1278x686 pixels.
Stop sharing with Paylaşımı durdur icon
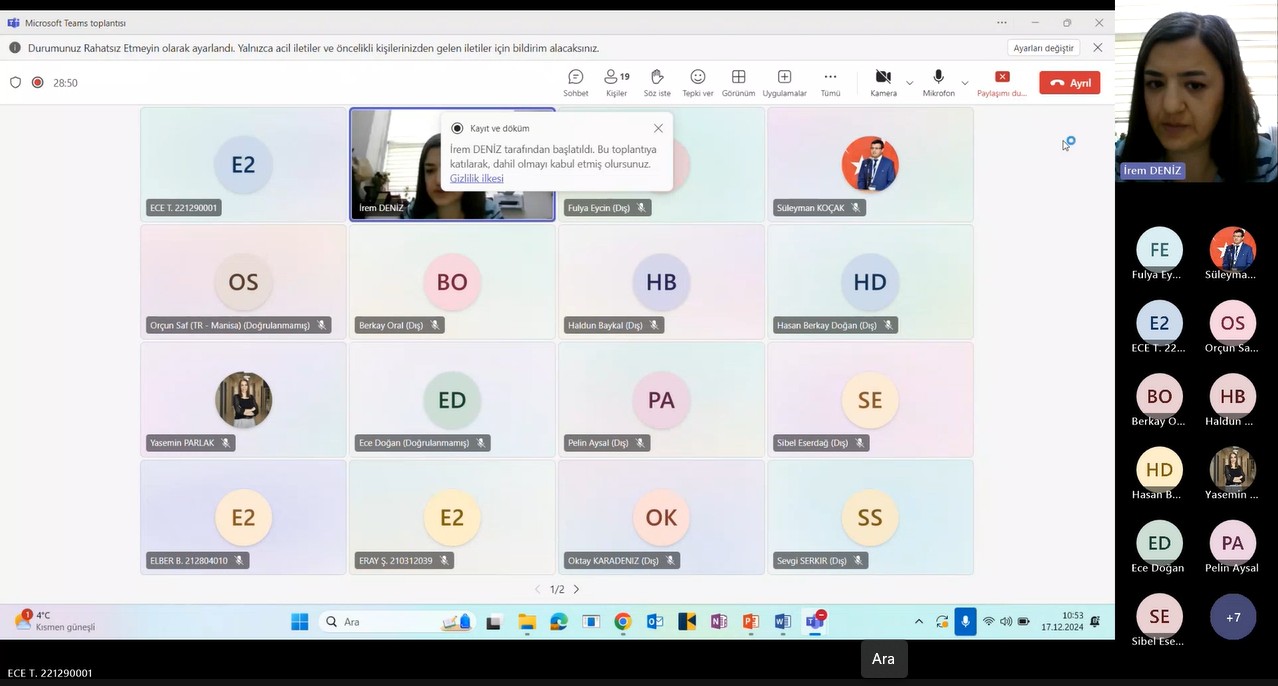tap(1002, 82)
